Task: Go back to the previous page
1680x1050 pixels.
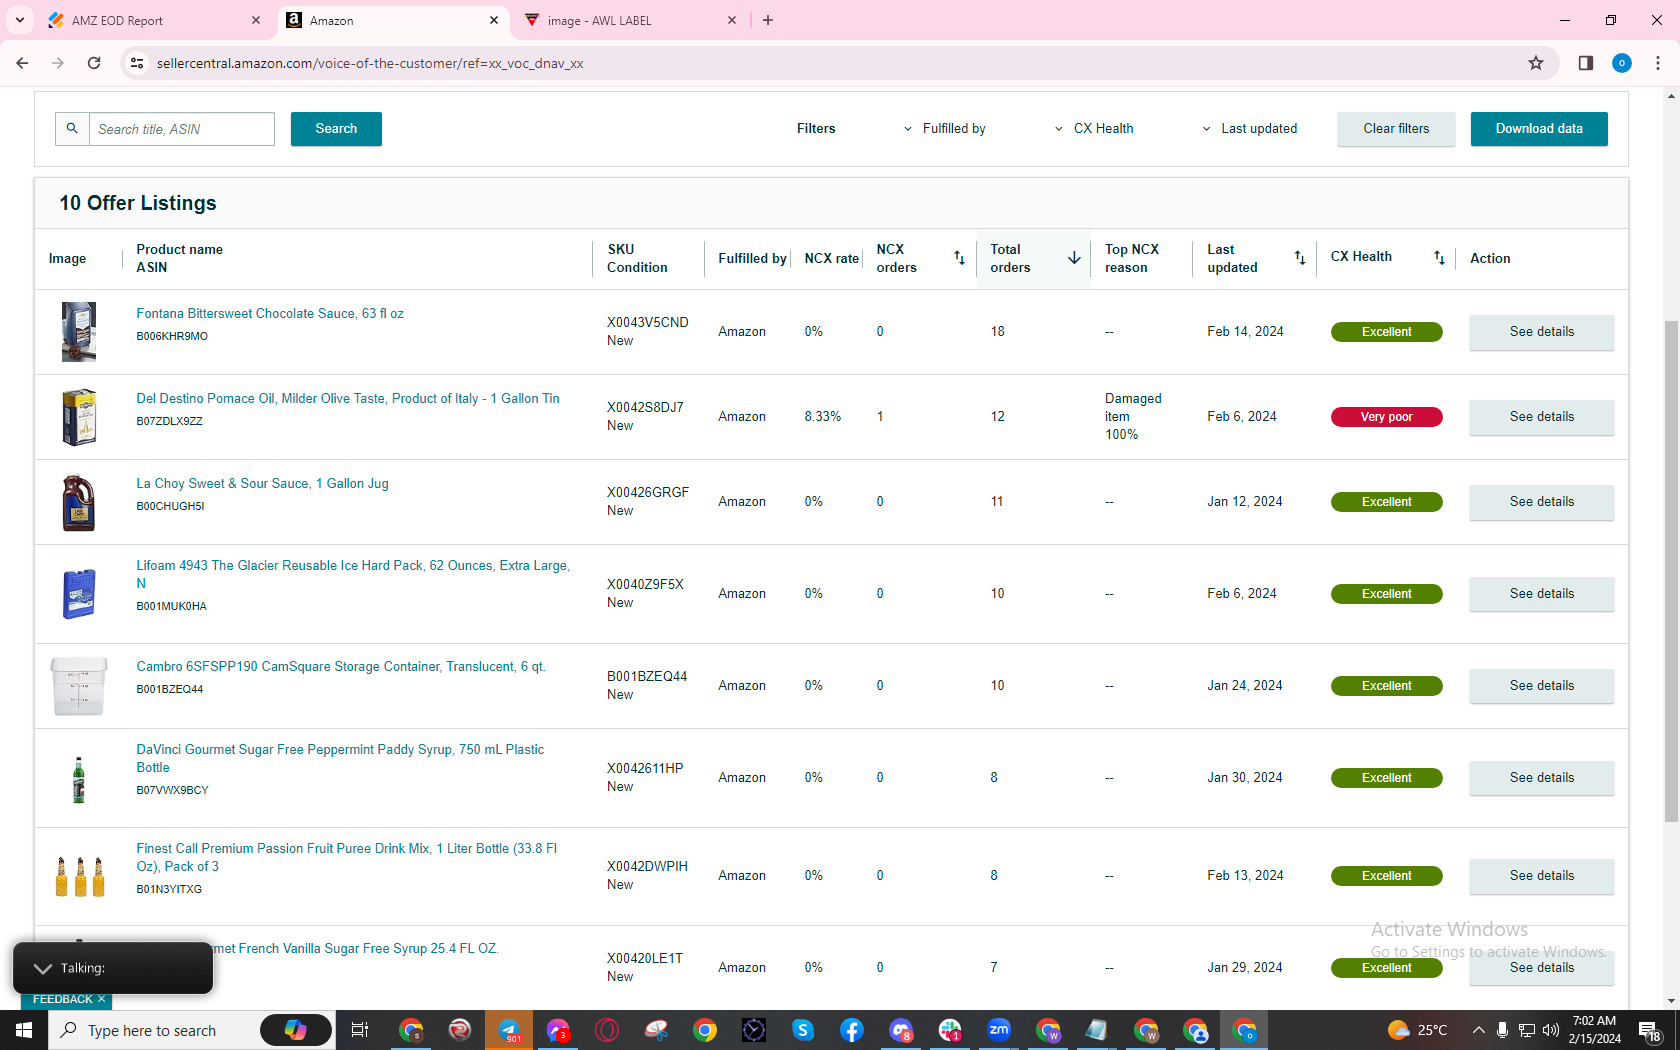Action: [x=22, y=63]
